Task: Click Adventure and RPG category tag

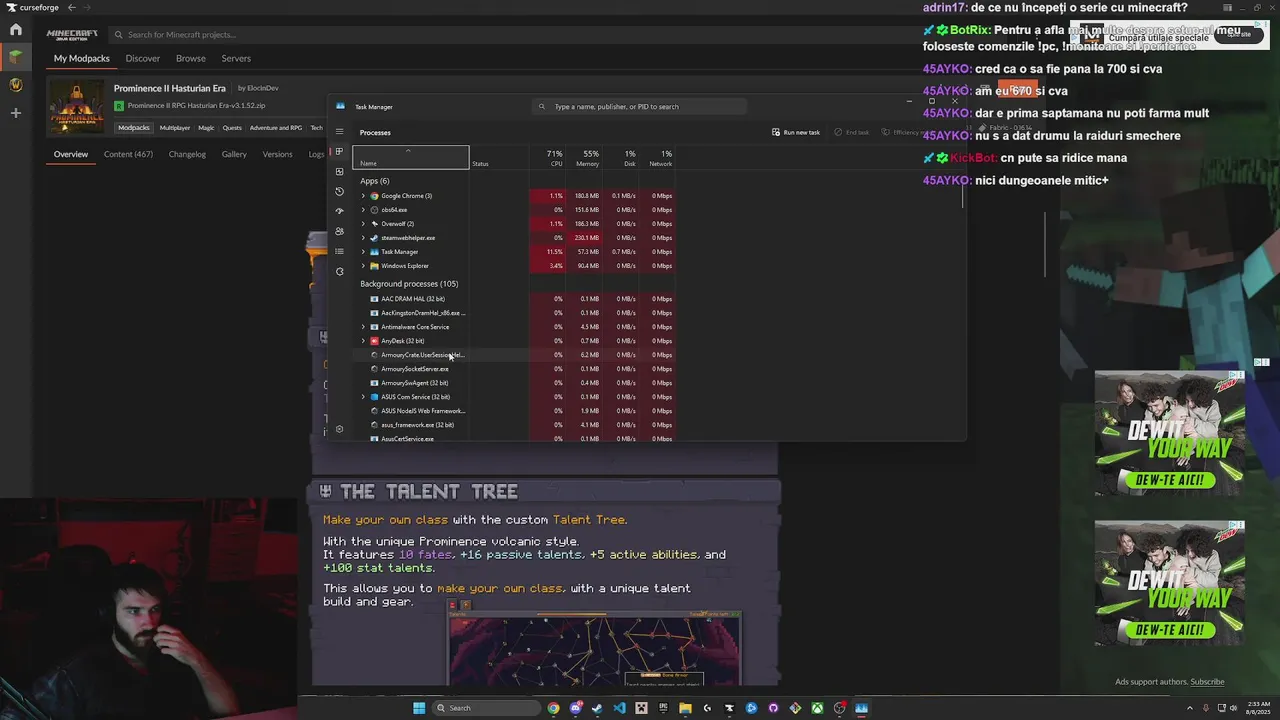Action: (276, 128)
